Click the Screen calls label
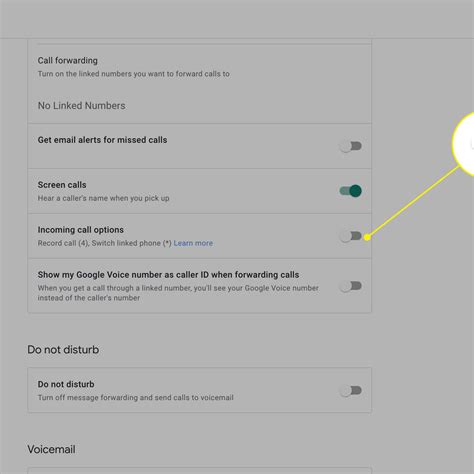Screen dimensions: 474x474 (x=62, y=185)
